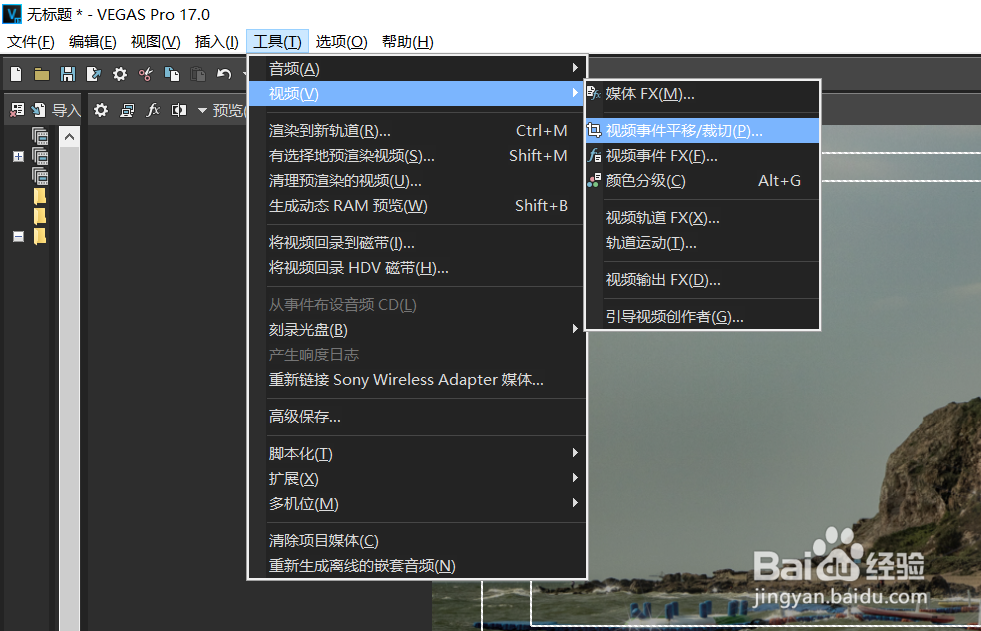
Task: Toggle external monitor preview icon
Action: 127,111
